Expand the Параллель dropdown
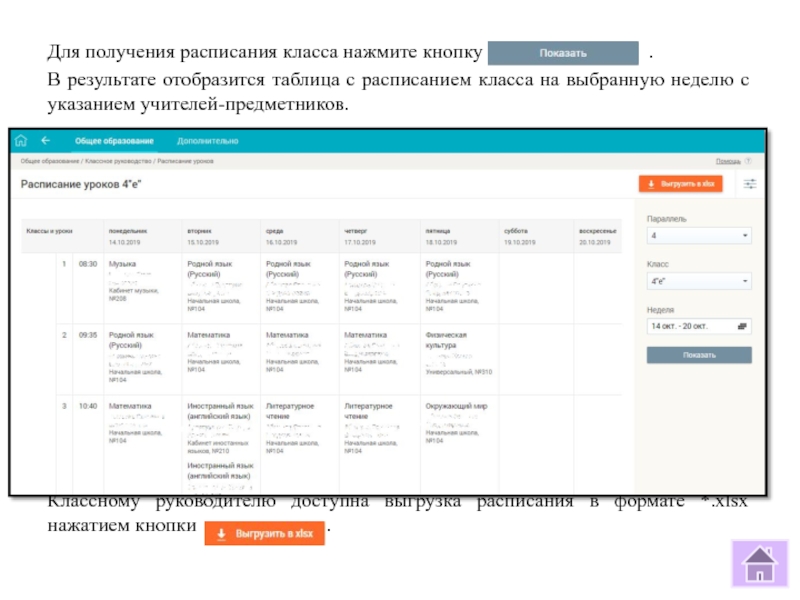The width and height of the screenshot is (800, 600). 699,236
